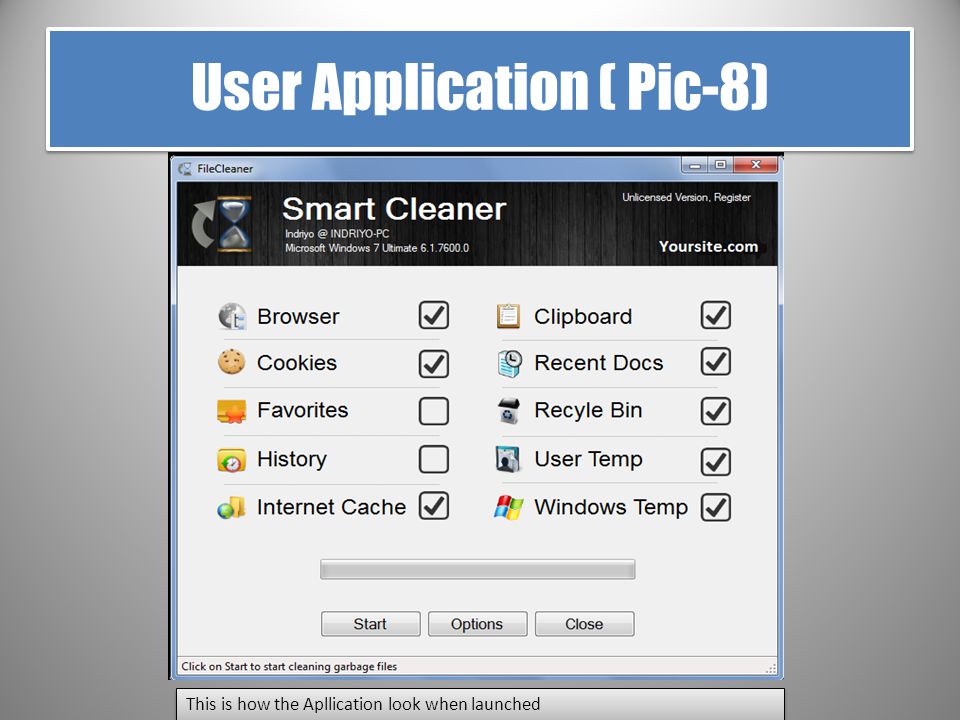Screen dimensions: 960x720
Task: Click the Recent Docs label
Action: coord(599,363)
